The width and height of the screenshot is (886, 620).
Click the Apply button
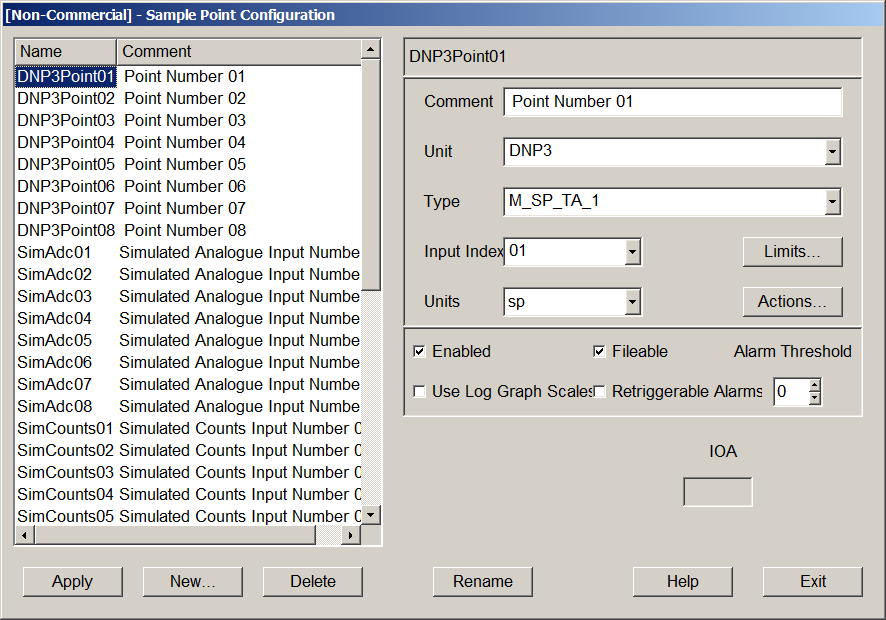tap(72, 582)
